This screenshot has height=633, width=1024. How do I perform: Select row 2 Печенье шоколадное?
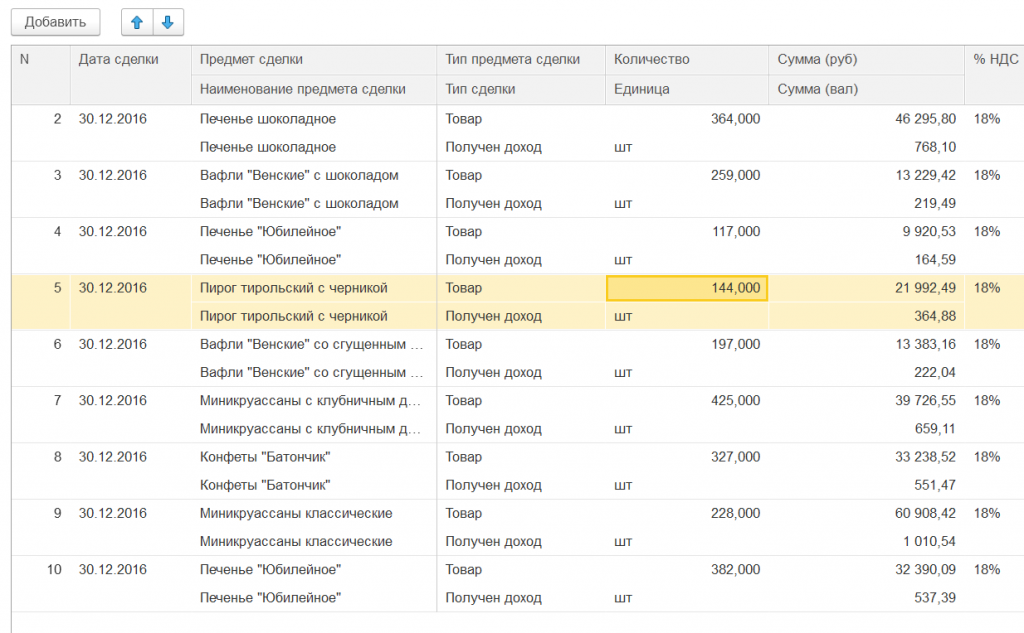(267, 119)
